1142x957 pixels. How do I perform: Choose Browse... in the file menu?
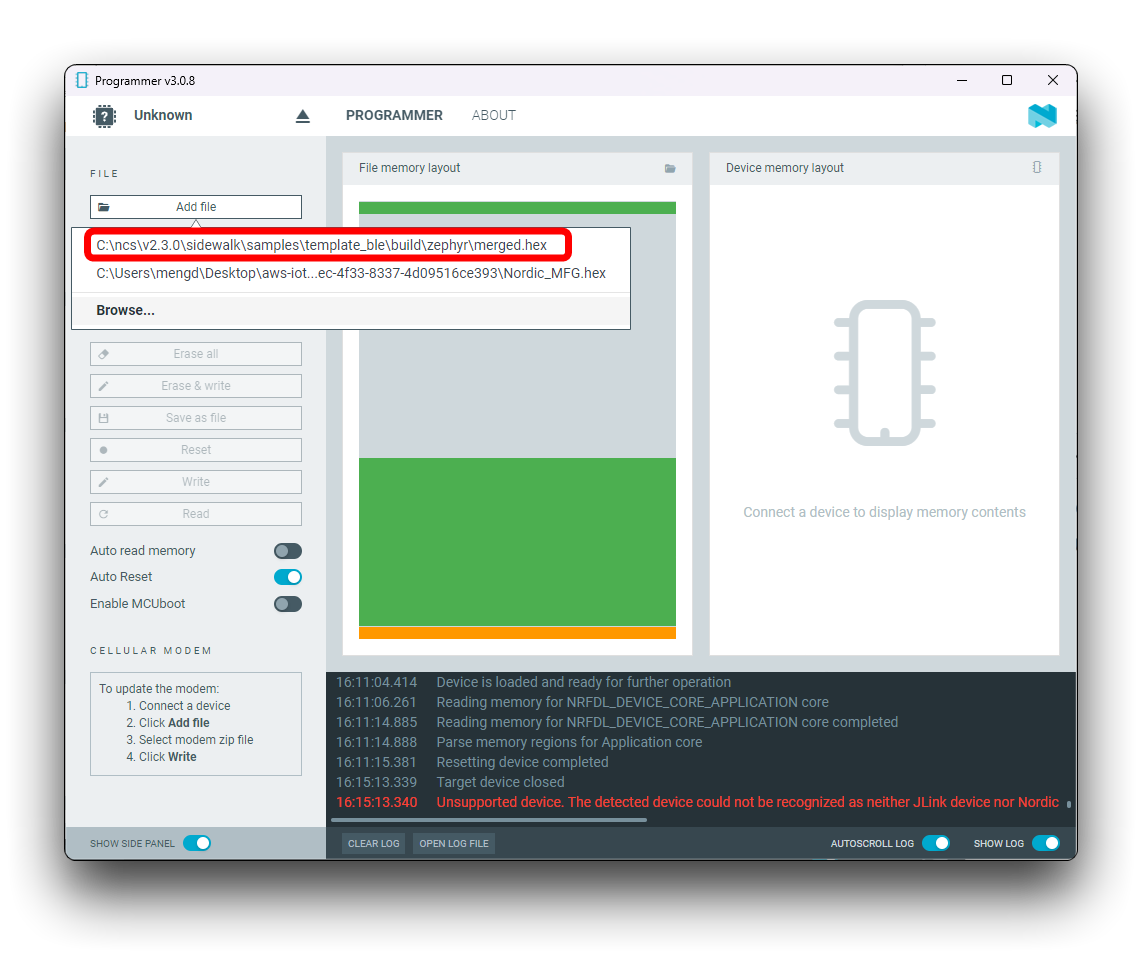[126, 311]
